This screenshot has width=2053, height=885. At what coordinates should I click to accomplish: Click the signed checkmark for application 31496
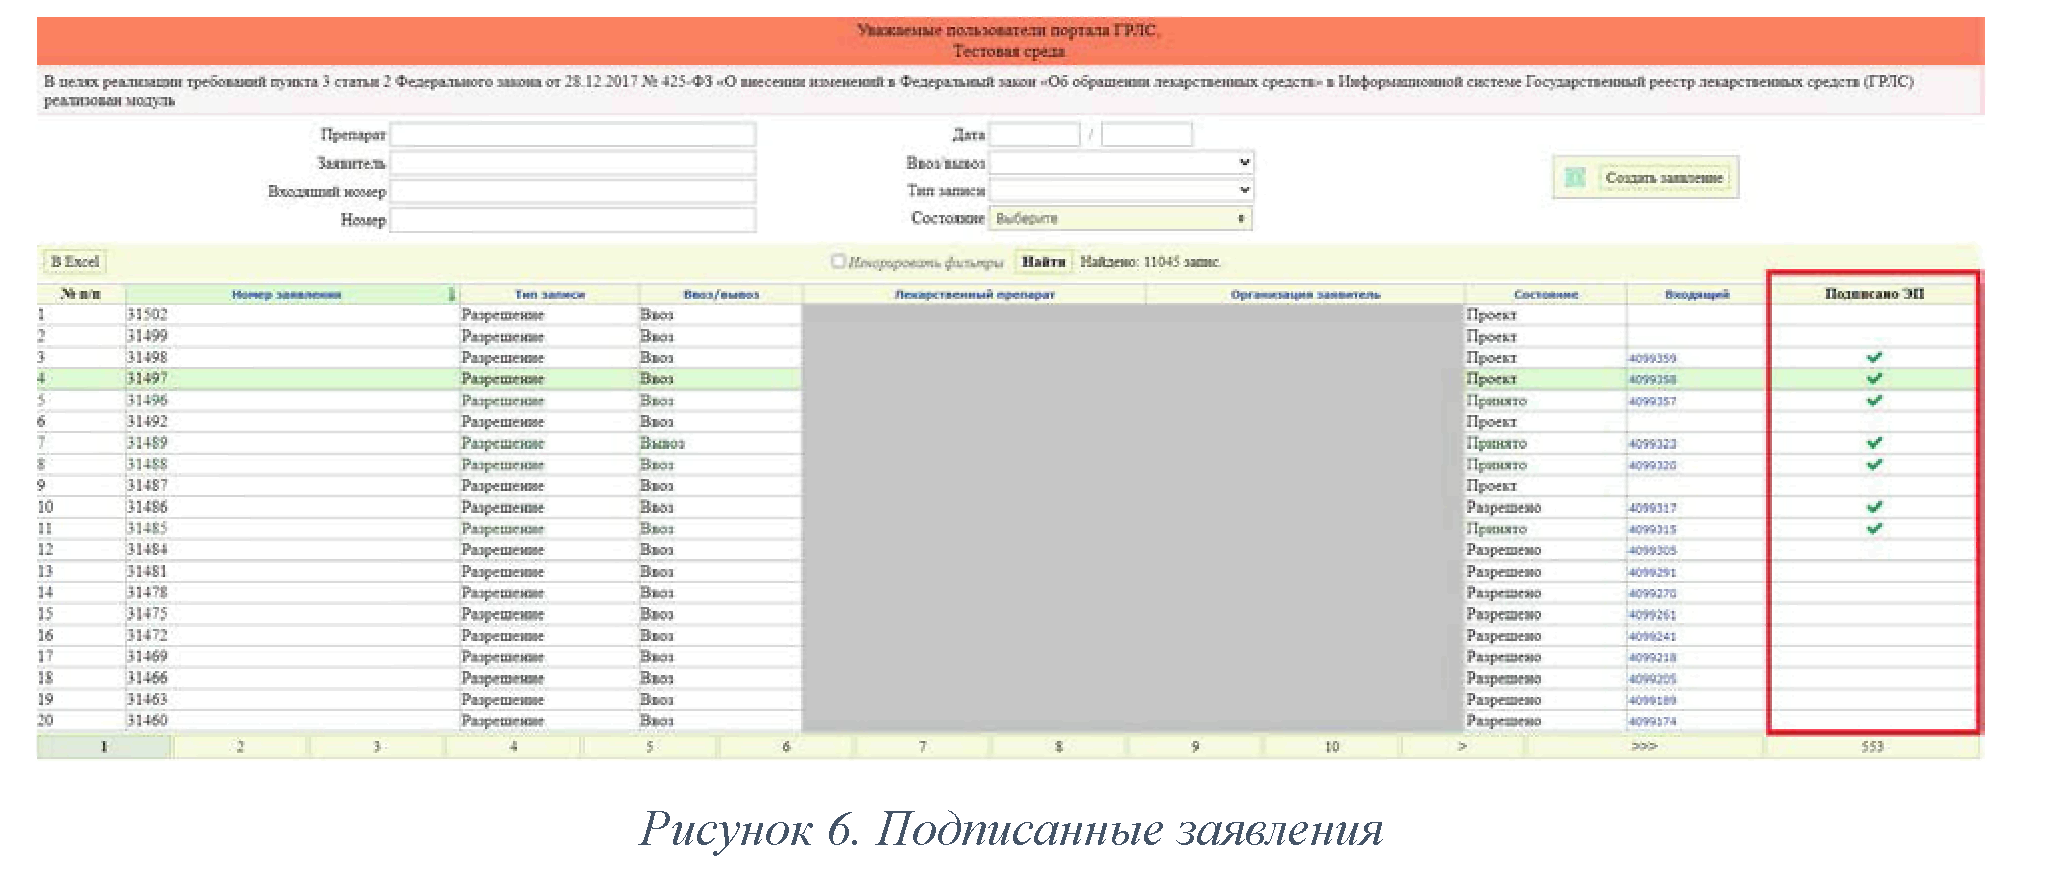coord(1874,400)
